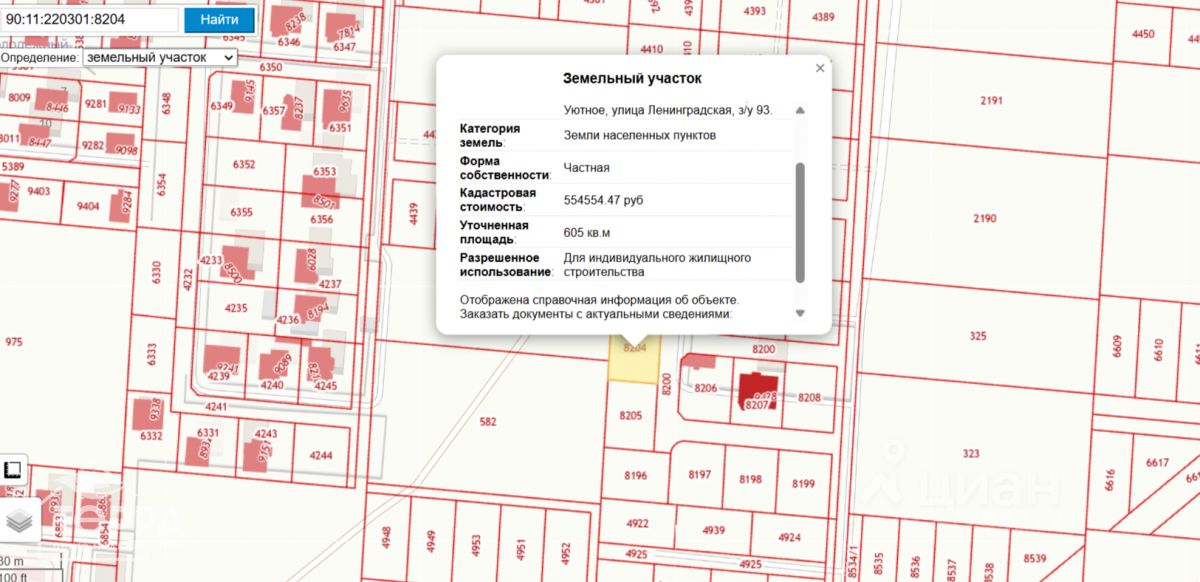This screenshot has width=1200, height=582.
Task: Click parcel 6330 on the map
Action: tap(154, 270)
